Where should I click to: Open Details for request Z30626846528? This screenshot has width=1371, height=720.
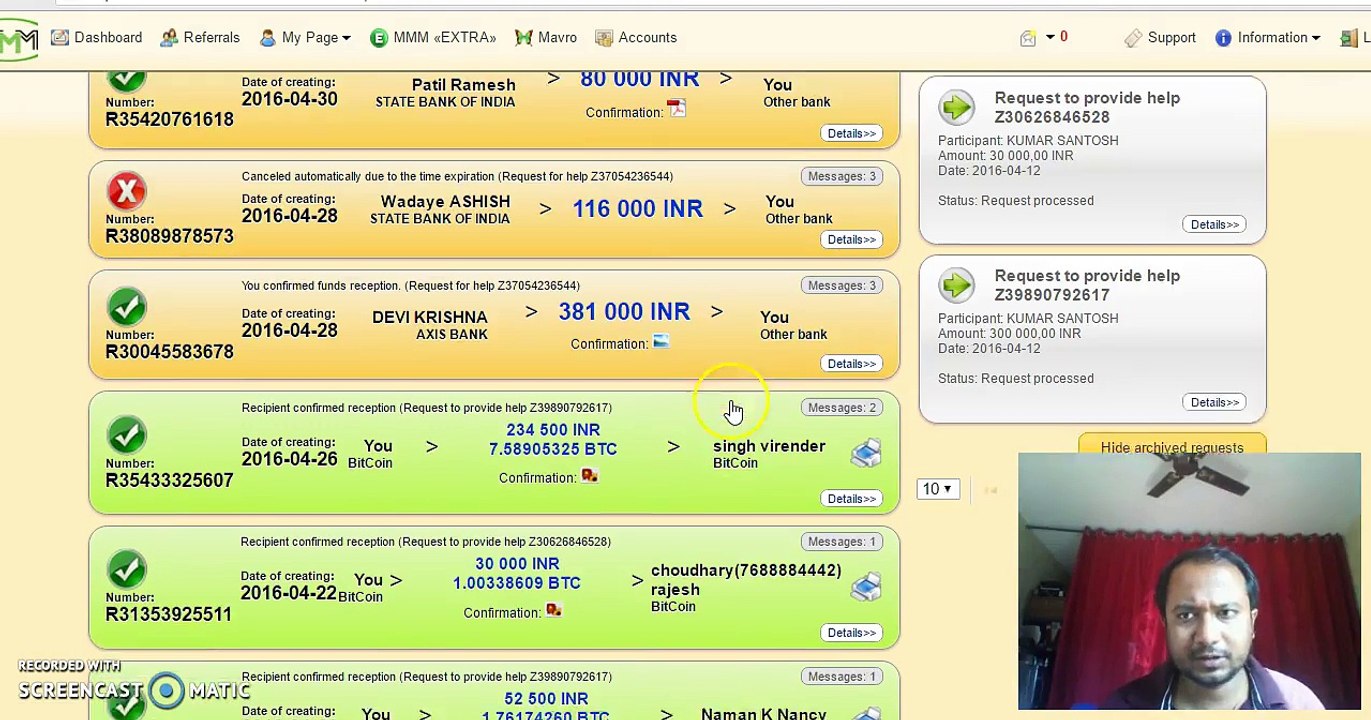pos(1215,224)
